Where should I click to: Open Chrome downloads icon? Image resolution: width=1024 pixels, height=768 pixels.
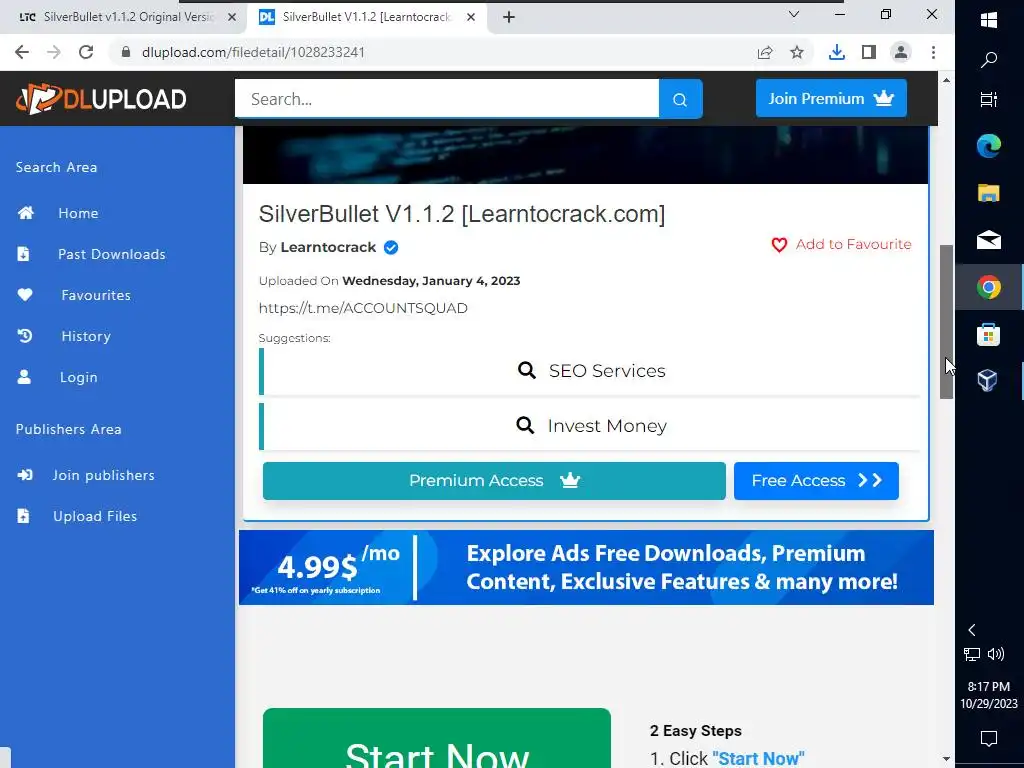point(837,52)
